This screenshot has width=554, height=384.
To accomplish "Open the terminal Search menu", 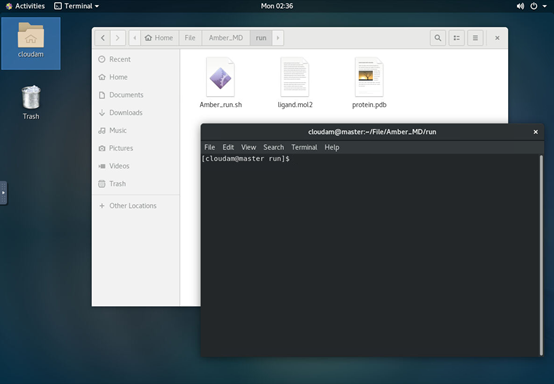I will (273, 147).
